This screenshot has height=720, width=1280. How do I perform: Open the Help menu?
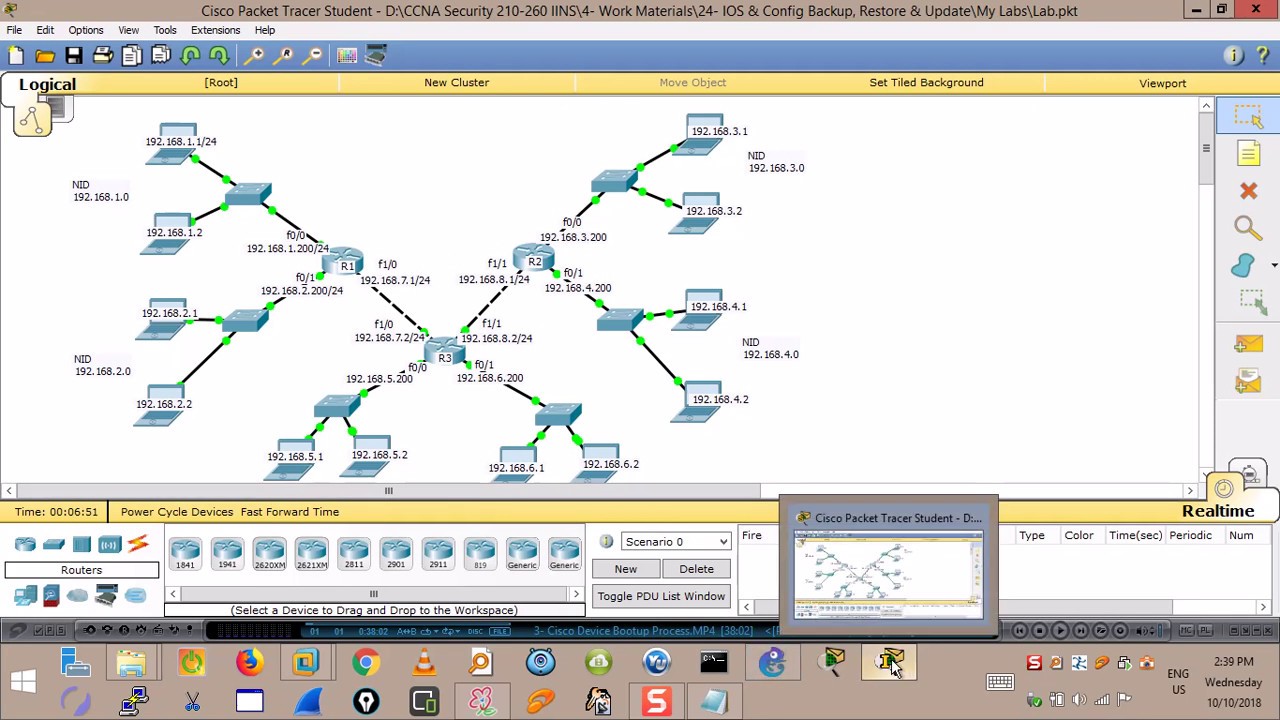[265, 30]
